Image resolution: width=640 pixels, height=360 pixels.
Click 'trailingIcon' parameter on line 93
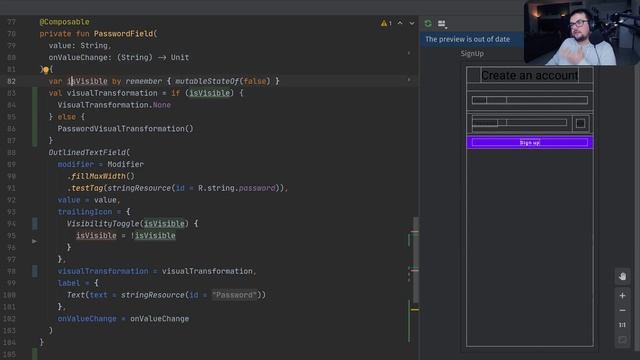point(85,212)
